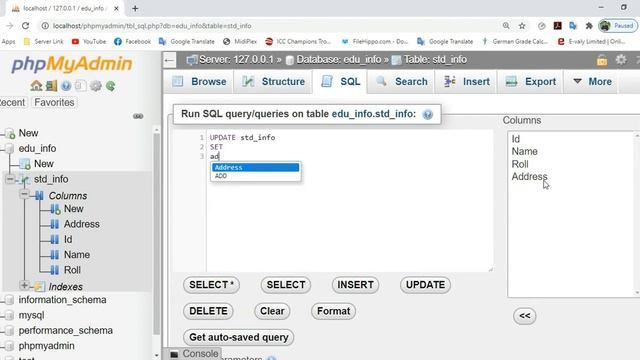Click the PDF extension icon
The image size is (640, 360).
pyautogui.click(x=558, y=26)
